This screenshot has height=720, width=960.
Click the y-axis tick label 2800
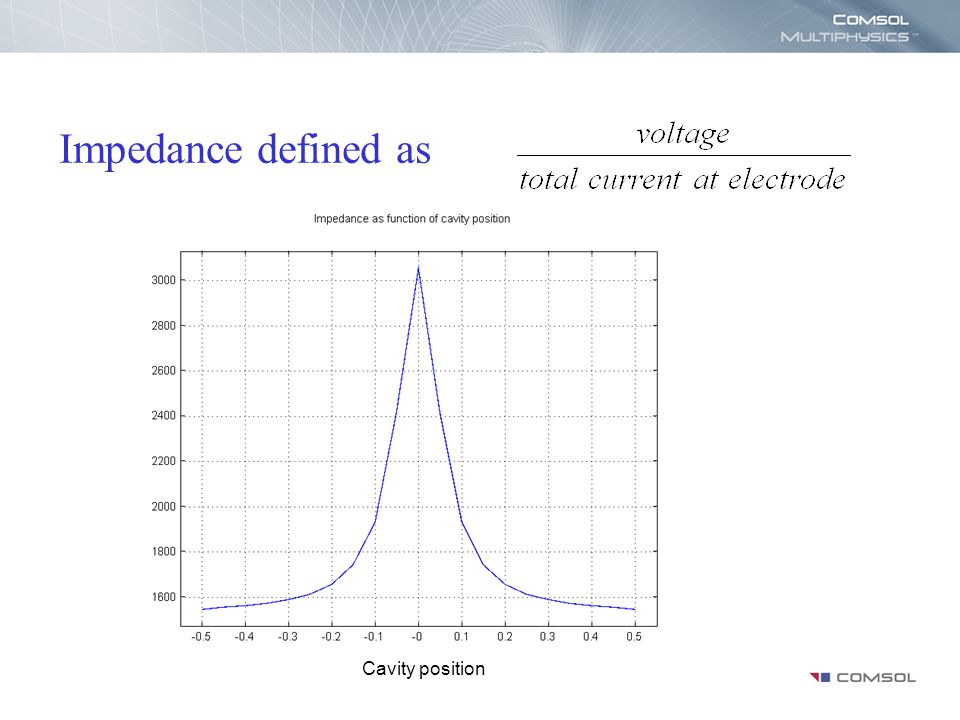coord(163,326)
